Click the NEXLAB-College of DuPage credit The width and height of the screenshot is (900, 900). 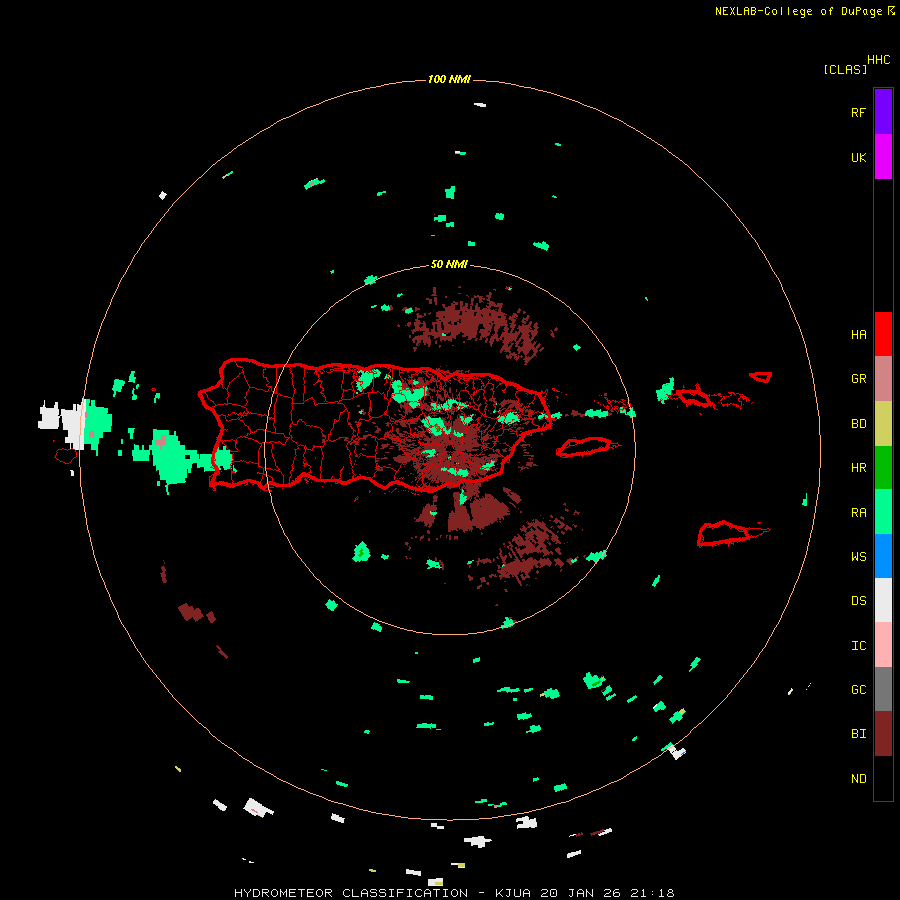tap(798, 11)
